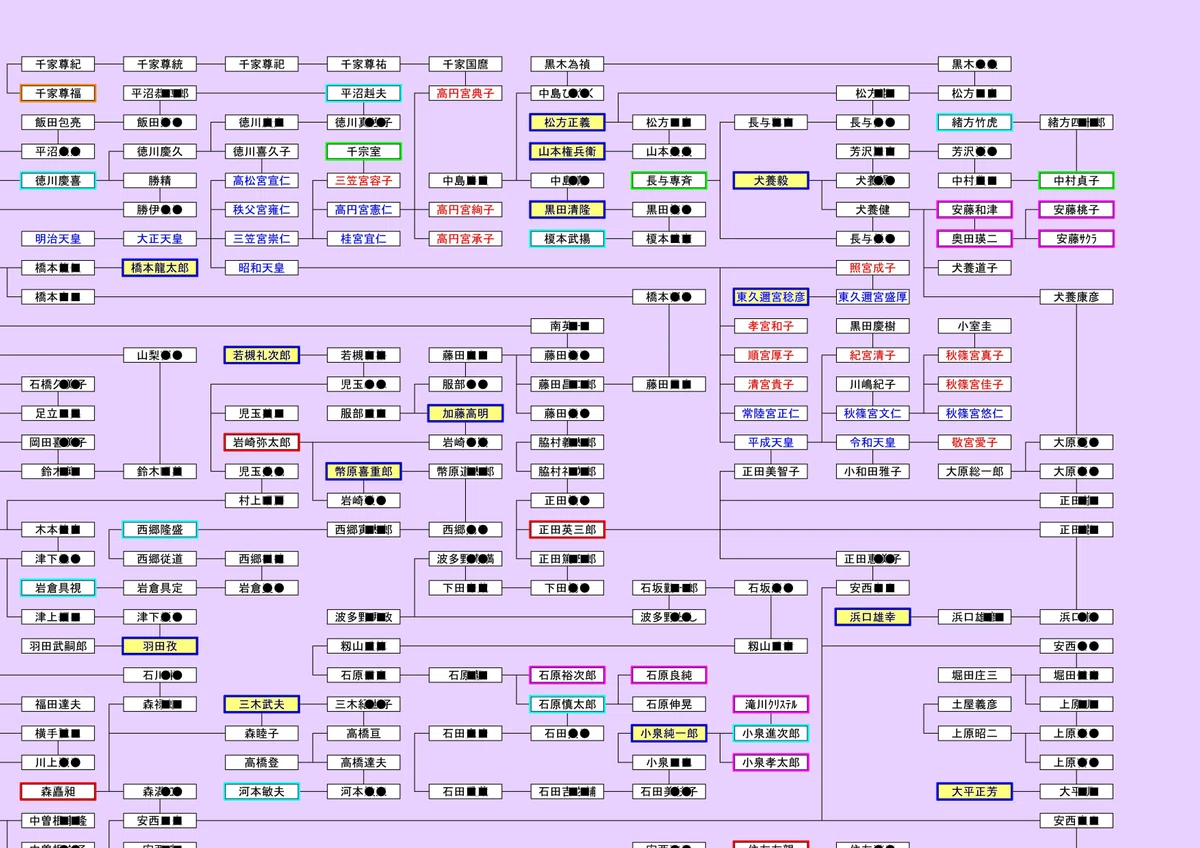This screenshot has width=1200, height=848.
Task: Select the 榎本武揚 node
Action: point(568,239)
